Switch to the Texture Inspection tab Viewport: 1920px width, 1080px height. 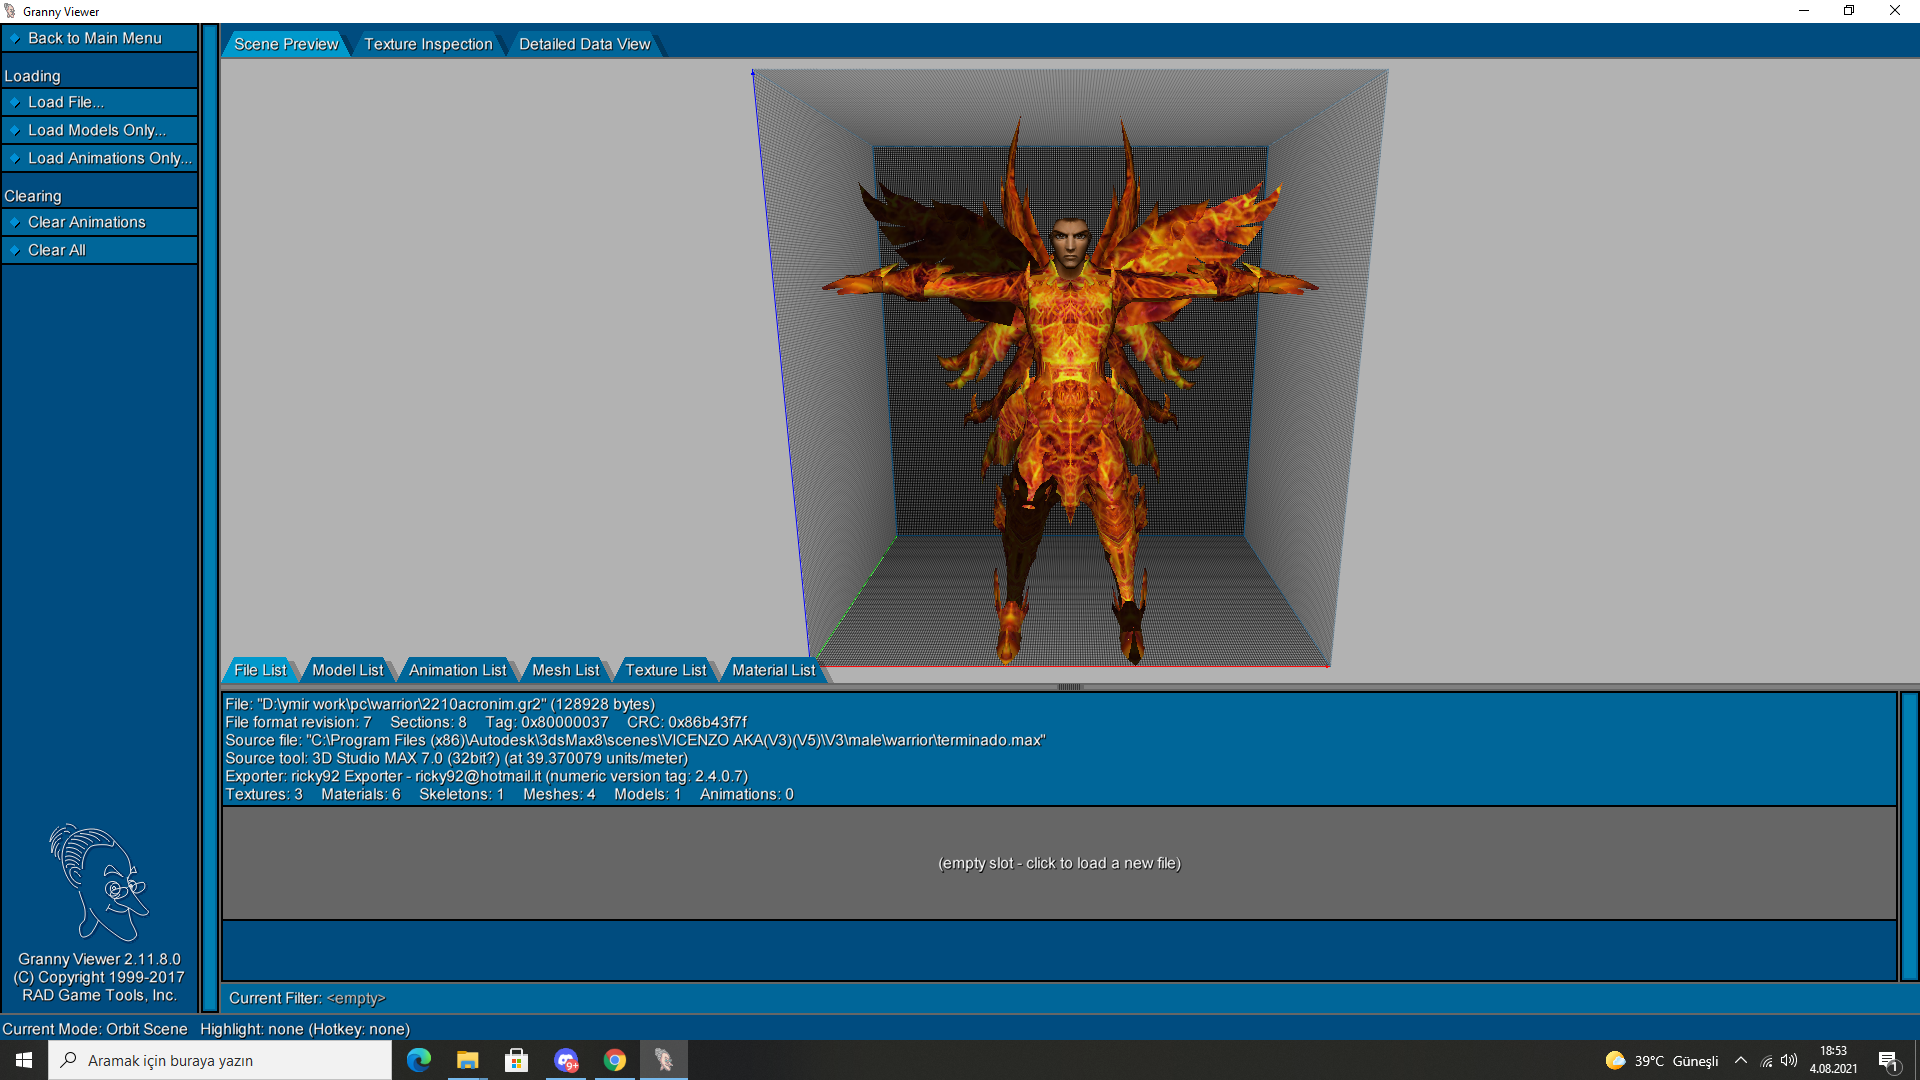point(428,44)
